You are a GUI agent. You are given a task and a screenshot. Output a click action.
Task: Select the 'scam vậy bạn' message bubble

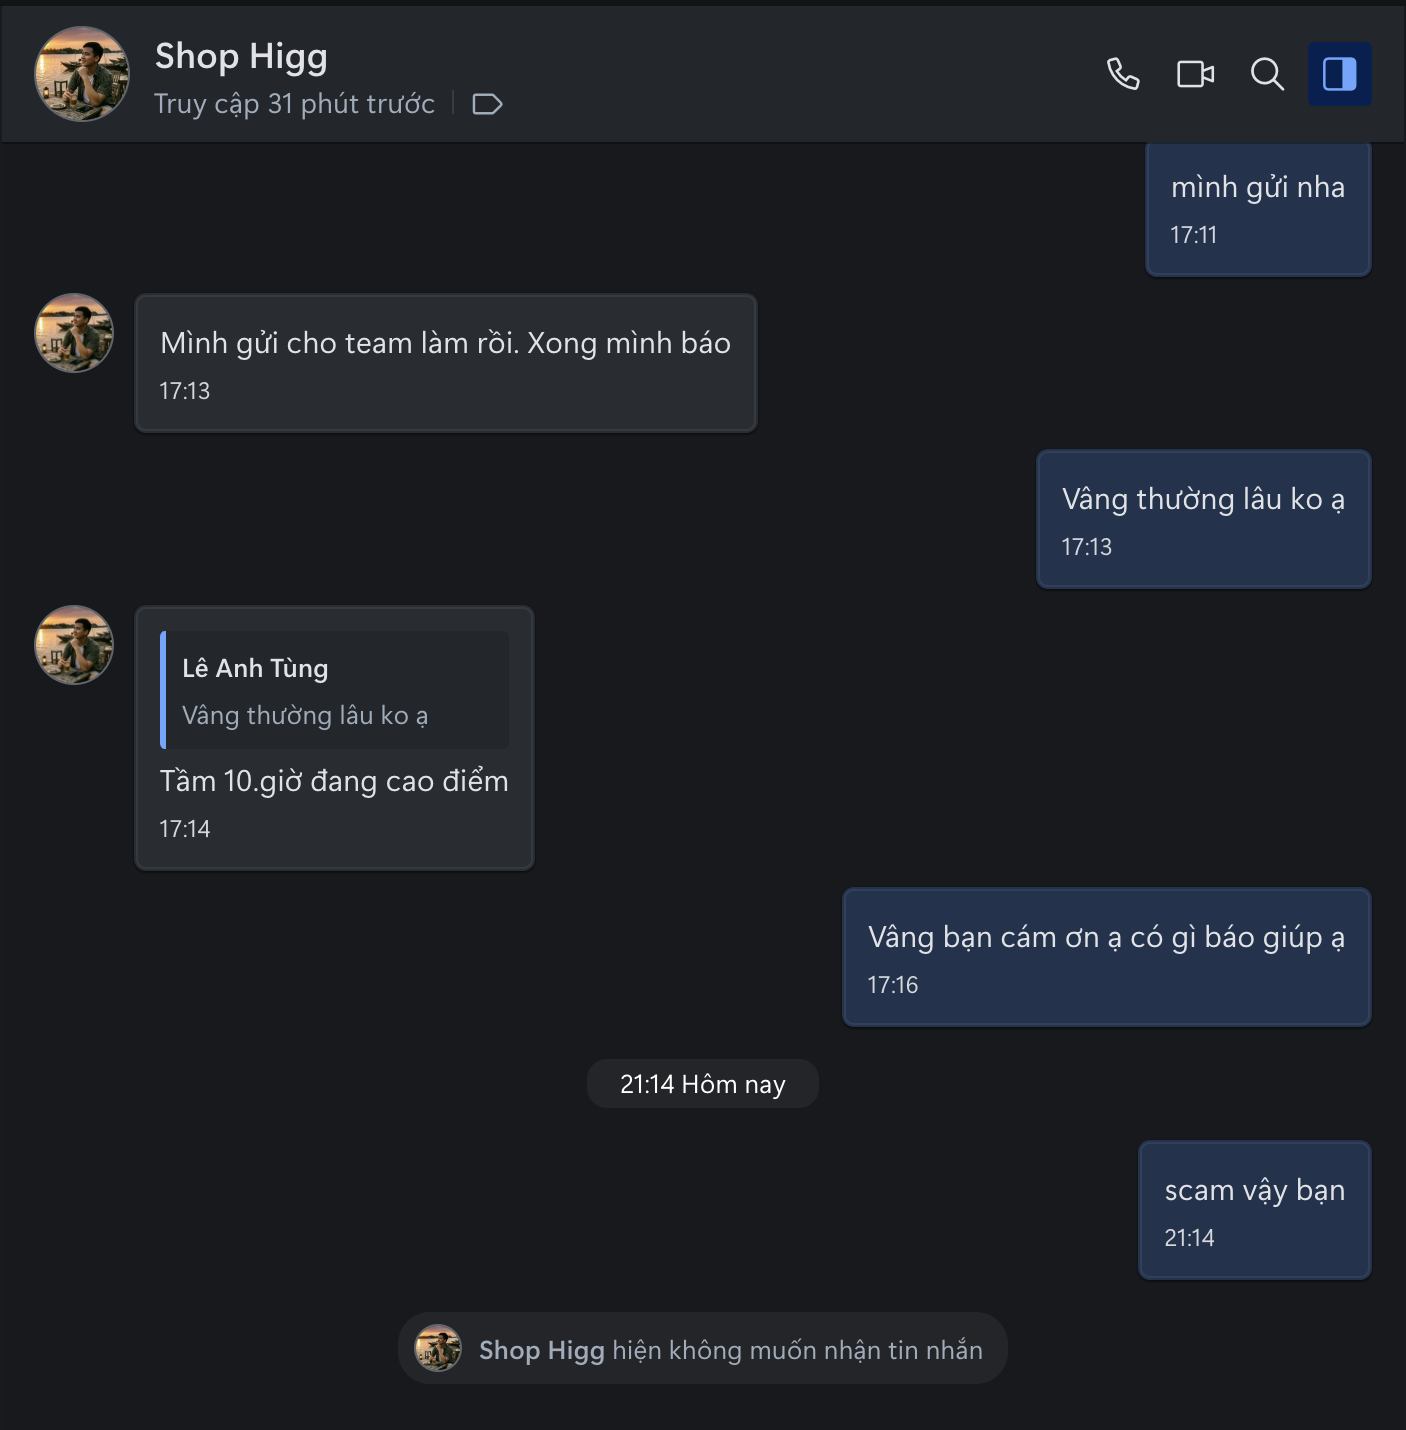(1255, 1210)
